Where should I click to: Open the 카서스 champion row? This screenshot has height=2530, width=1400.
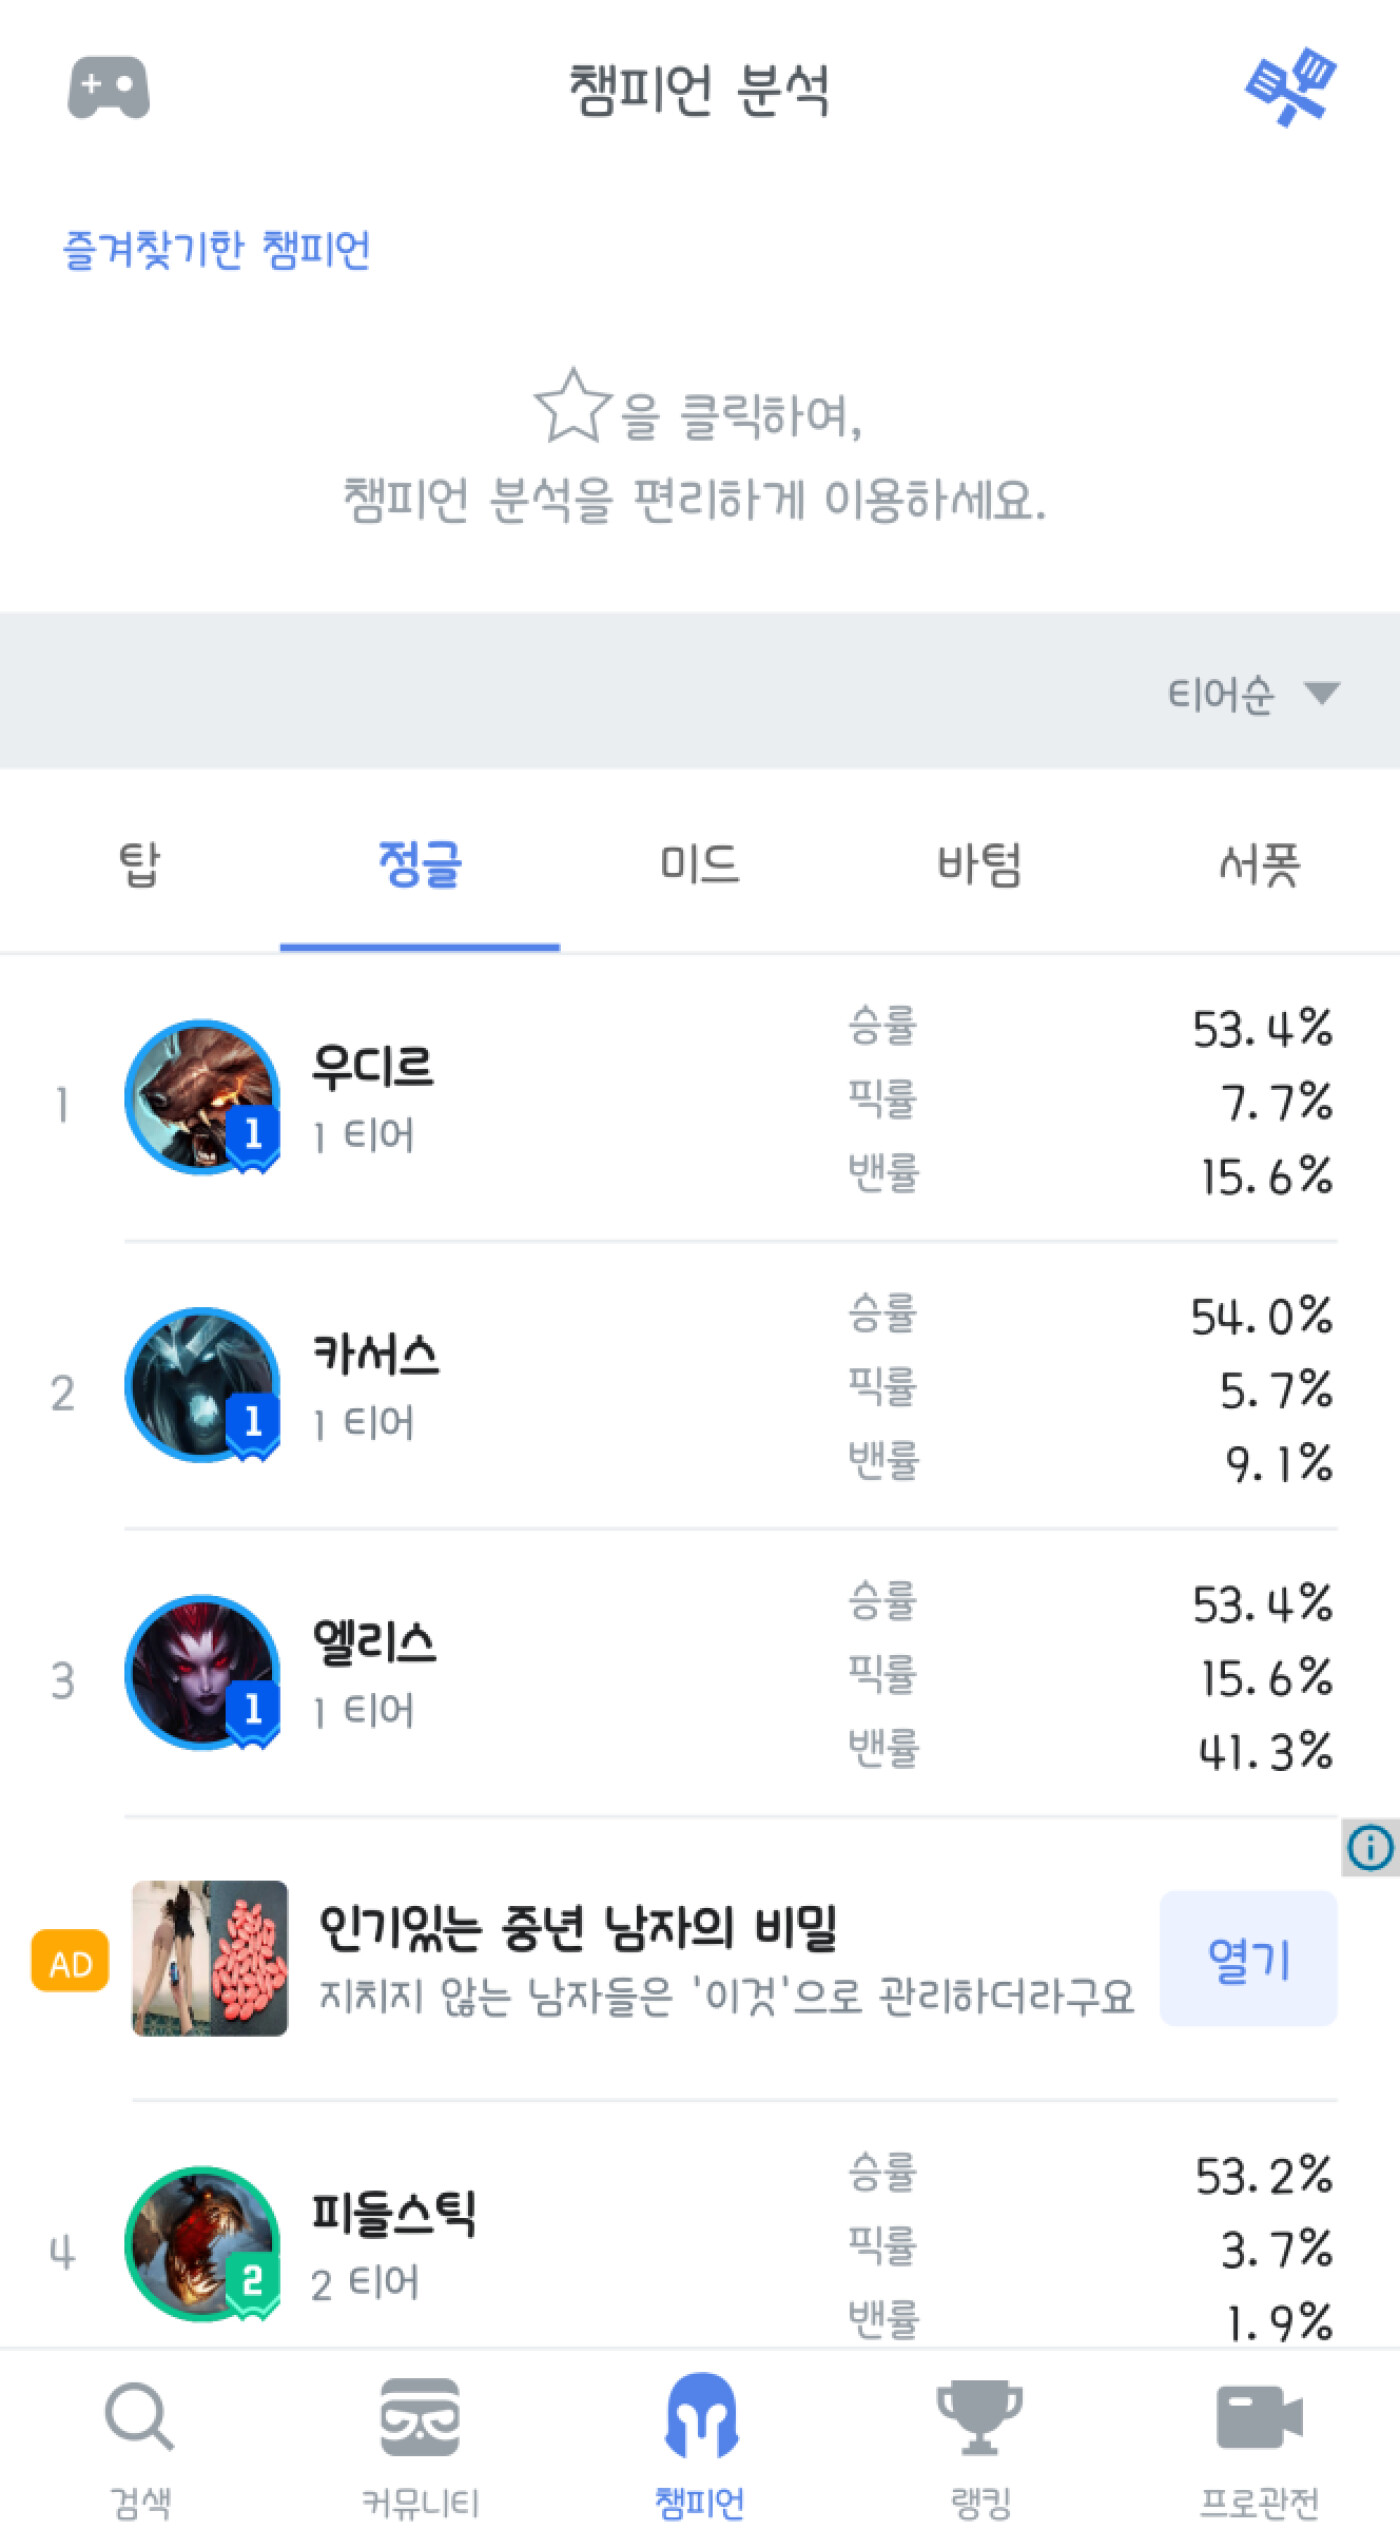point(700,1386)
